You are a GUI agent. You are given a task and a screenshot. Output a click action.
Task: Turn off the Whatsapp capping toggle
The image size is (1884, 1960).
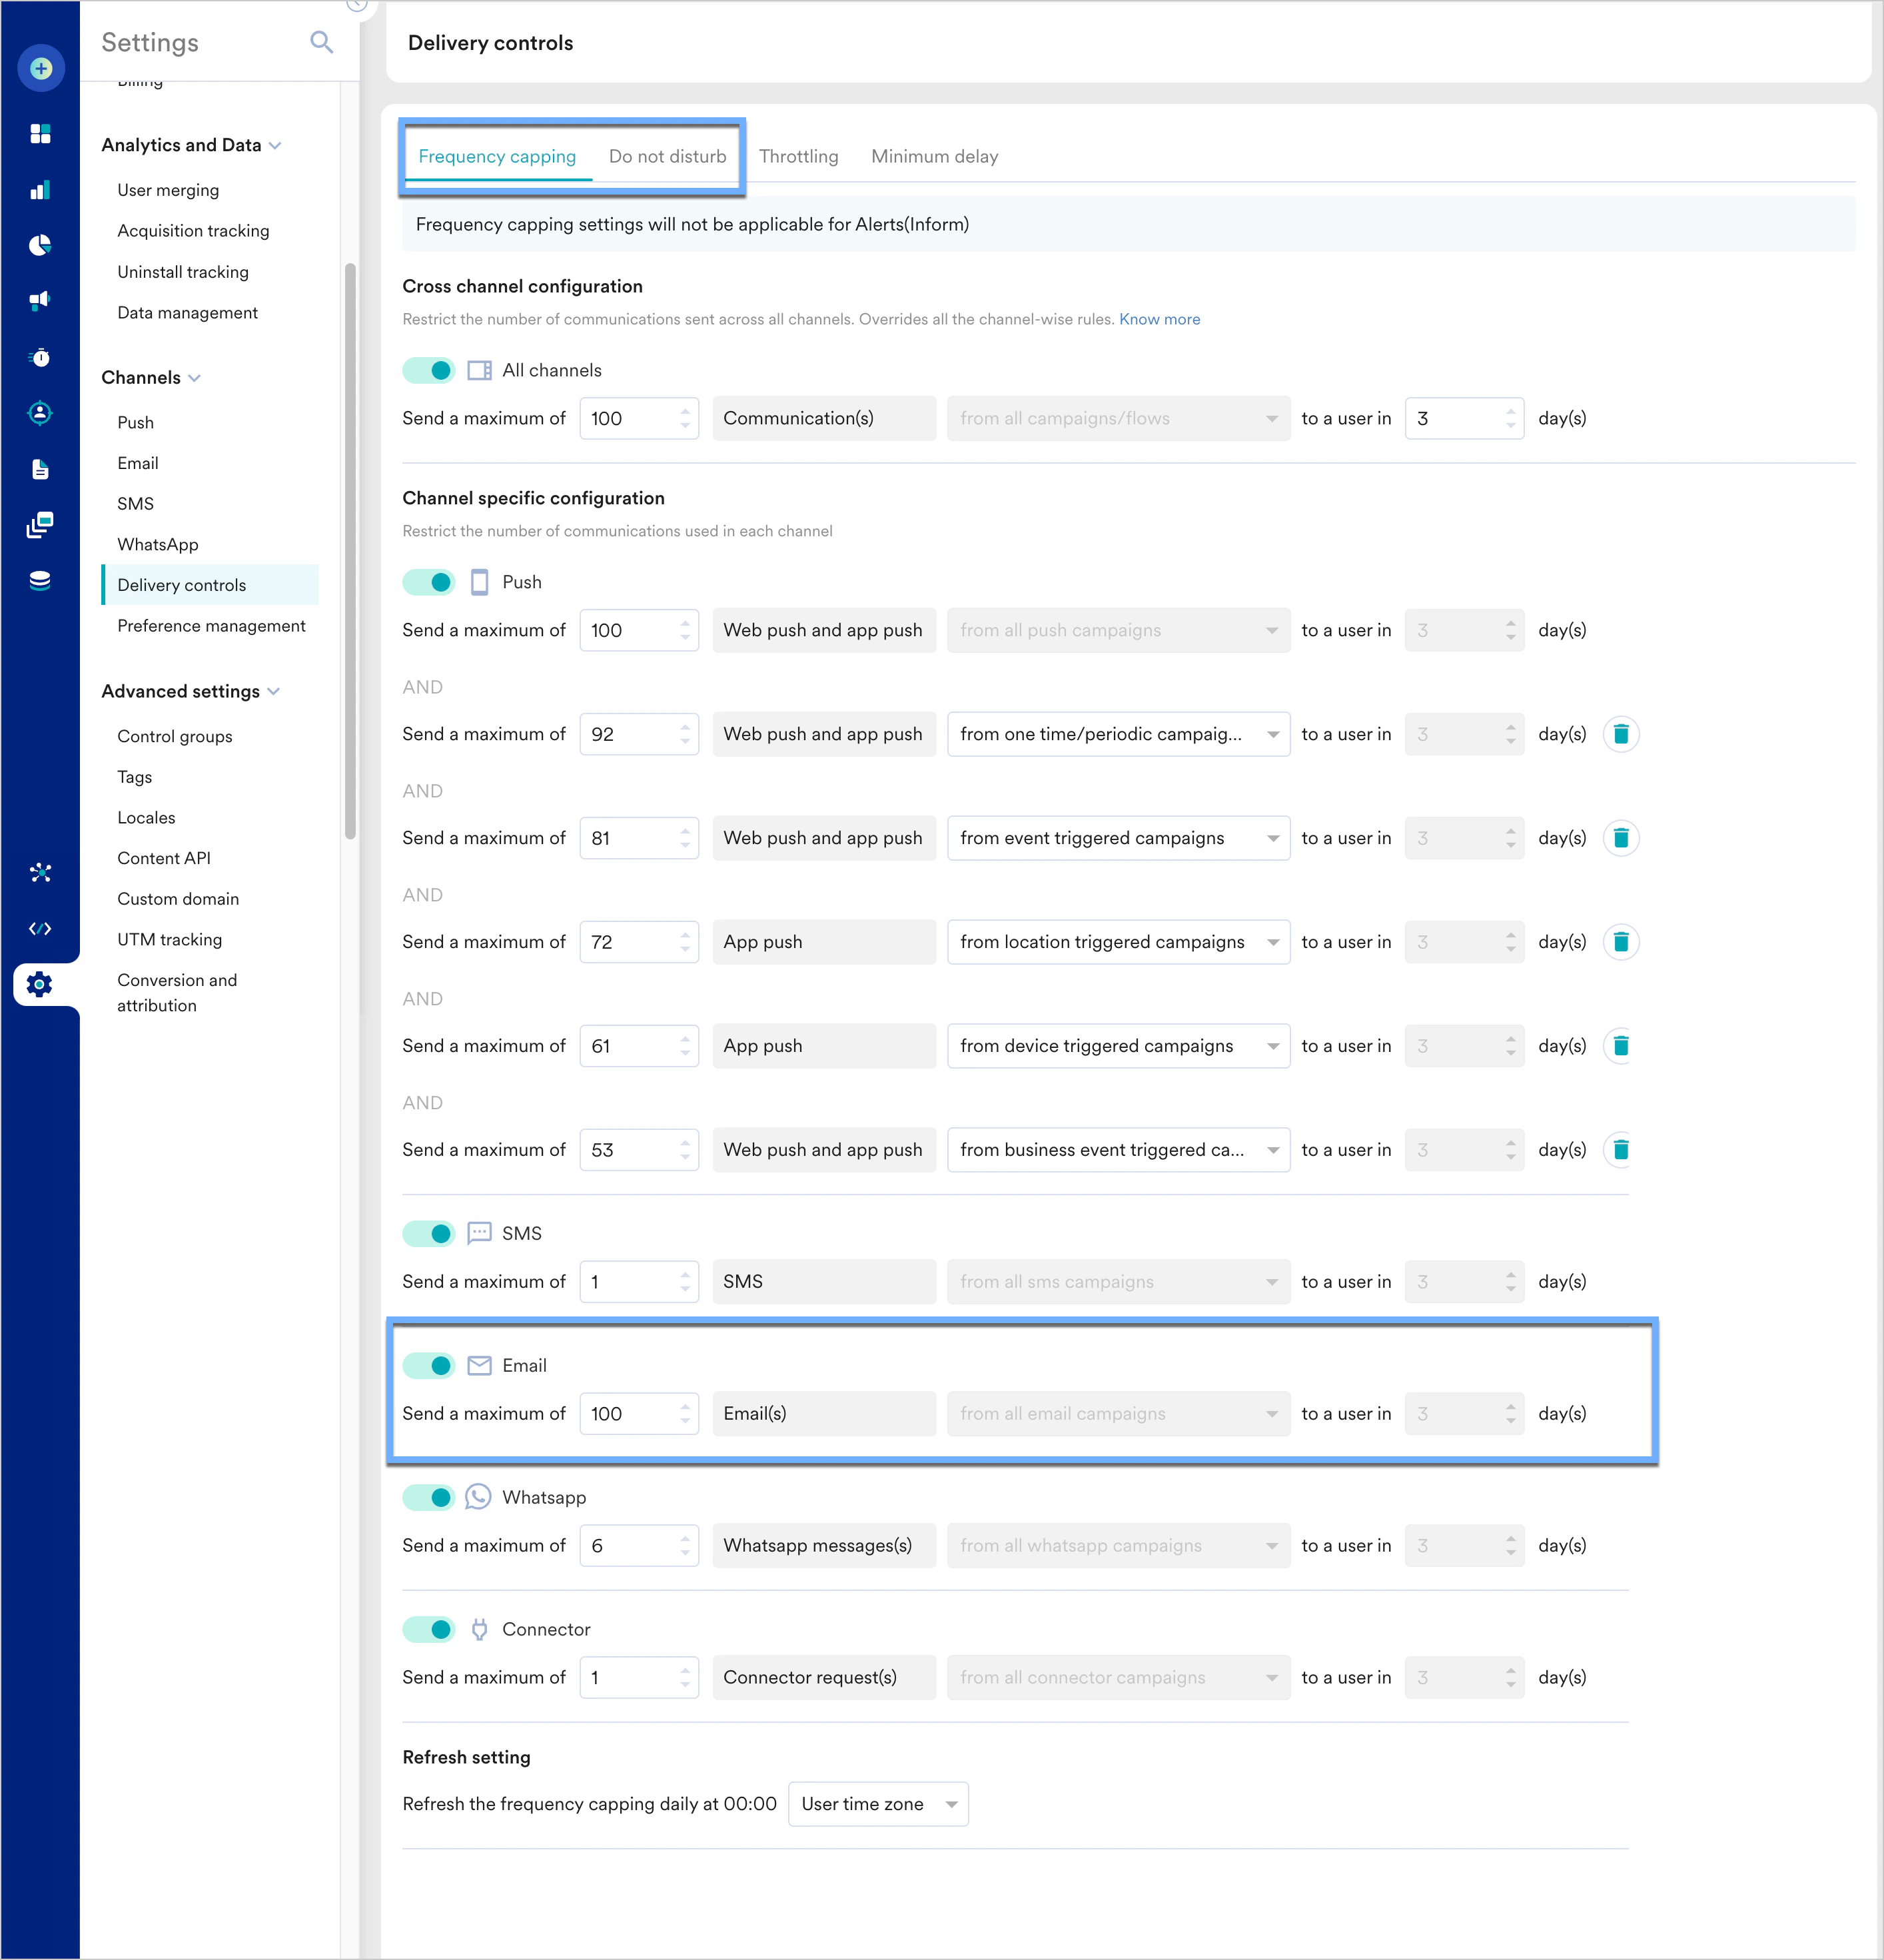pos(429,1498)
